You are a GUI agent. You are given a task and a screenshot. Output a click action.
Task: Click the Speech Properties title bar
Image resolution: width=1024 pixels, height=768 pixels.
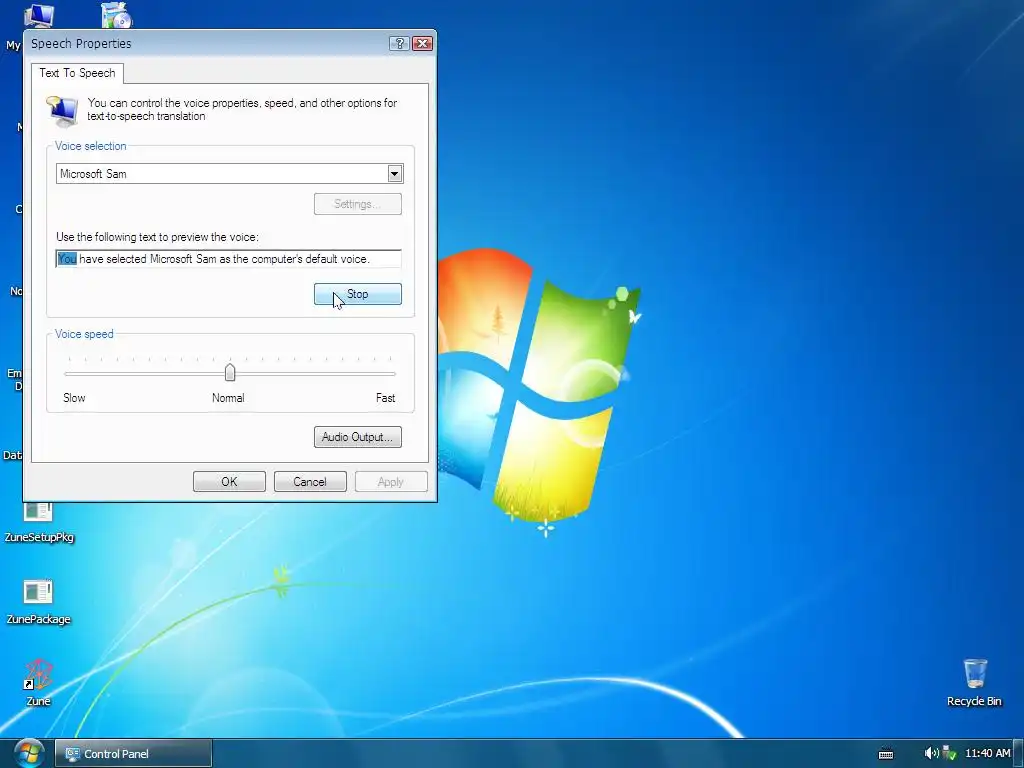[x=206, y=43]
